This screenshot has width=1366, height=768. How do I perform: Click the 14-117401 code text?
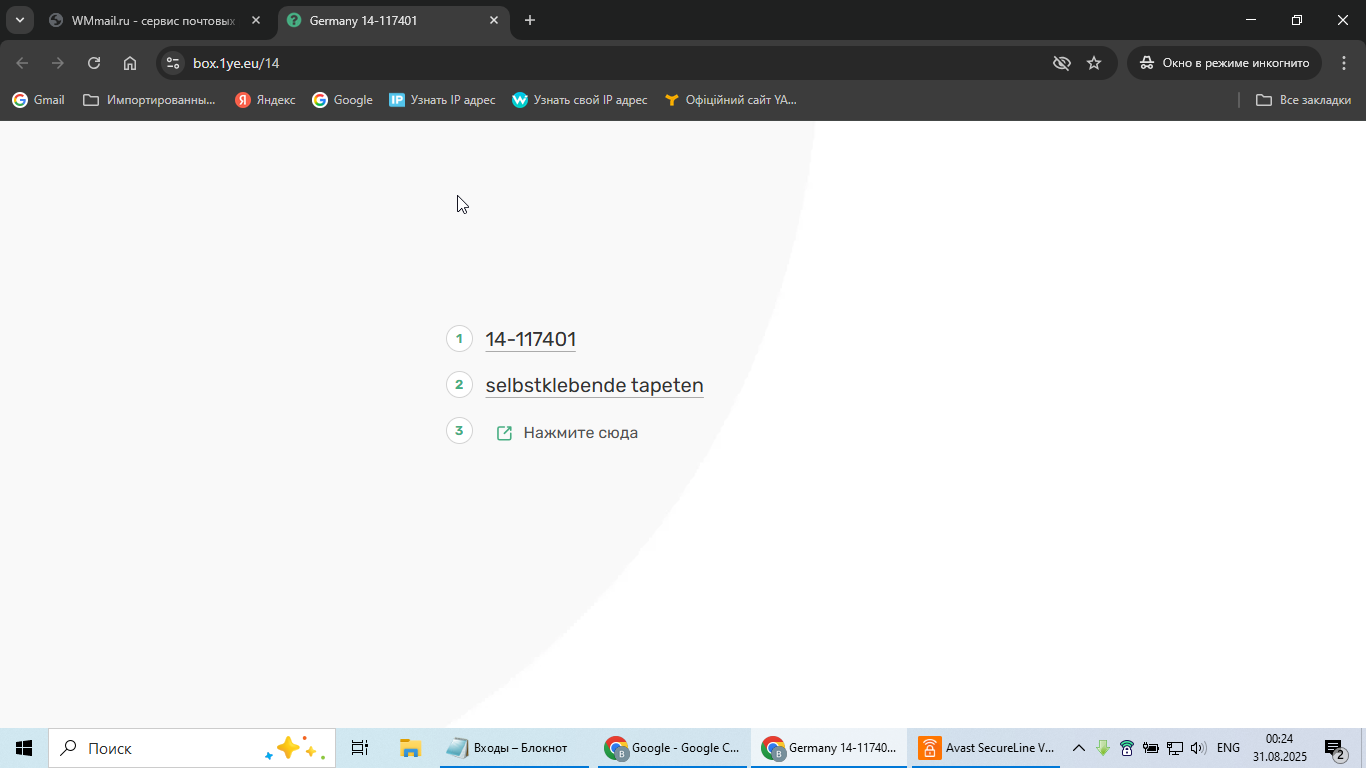(530, 339)
